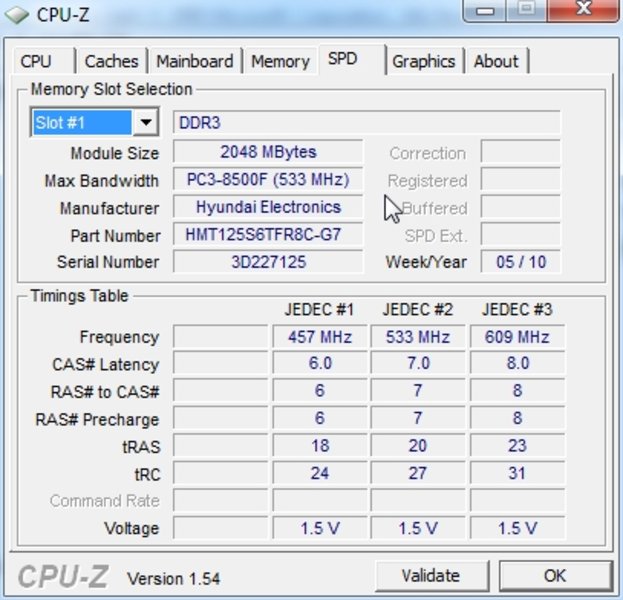Select the Memory tab
623x600 pixels.
280,61
